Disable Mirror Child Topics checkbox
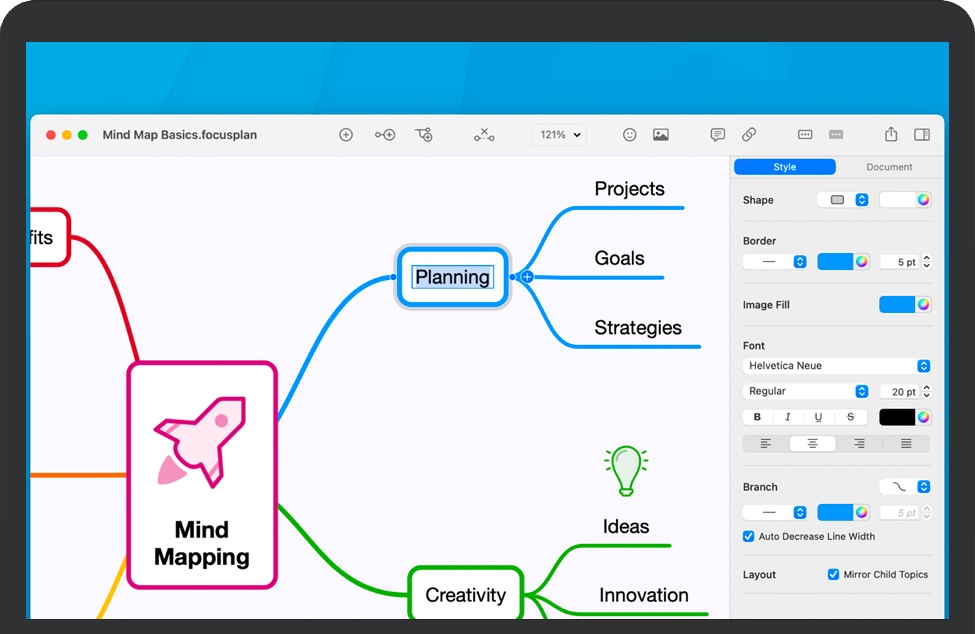Screen dimensions: 975x634 834,575
